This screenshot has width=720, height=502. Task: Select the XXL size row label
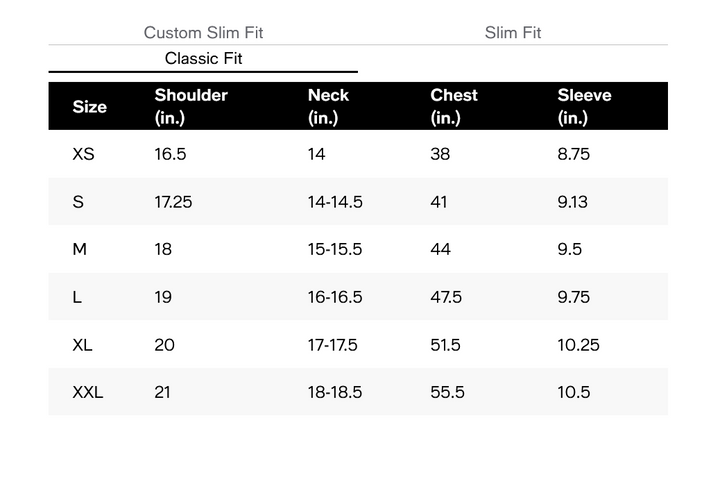pyautogui.click(x=88, y=392)
